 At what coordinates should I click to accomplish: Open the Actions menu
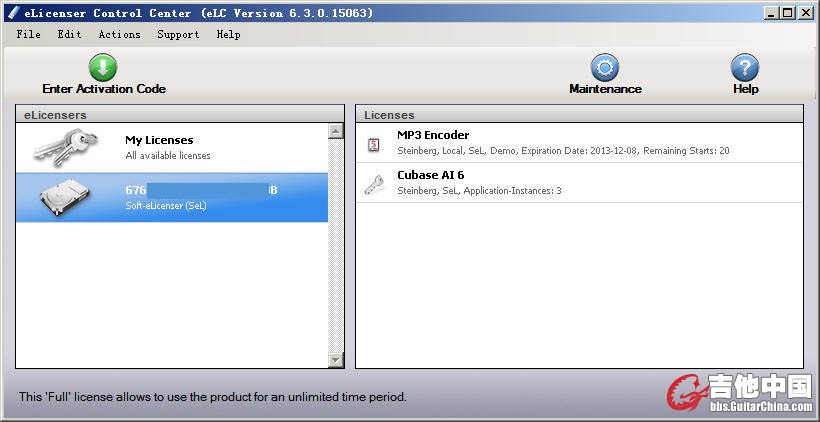point(120,35)
